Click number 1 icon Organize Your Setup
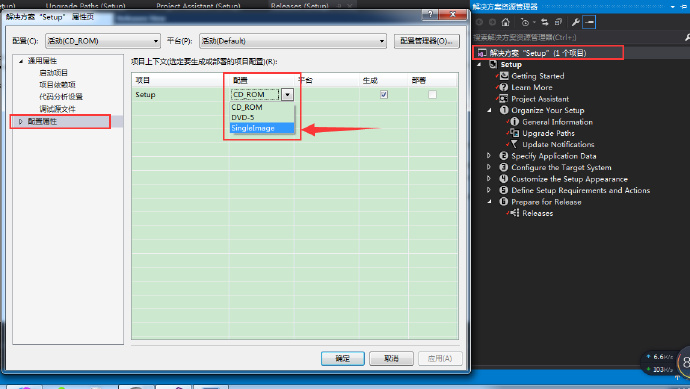The image size is (690, 389). click(x=504, y=110)
